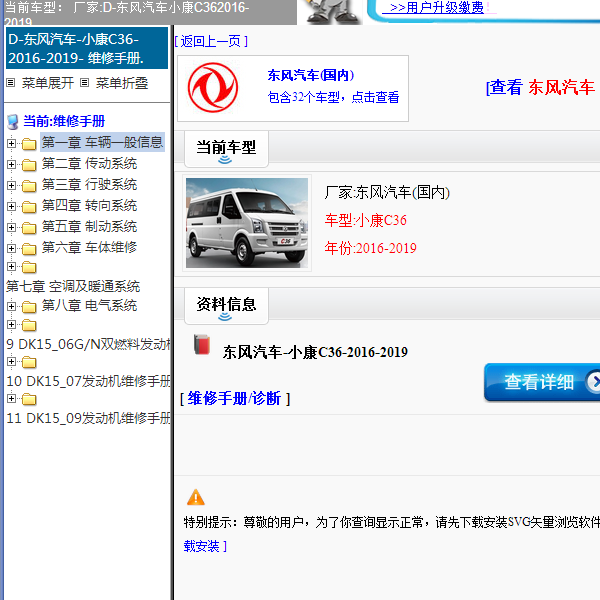Click folder icon of 第二章 传动系统
Screen dimensions: 600x600
point(29,165)
